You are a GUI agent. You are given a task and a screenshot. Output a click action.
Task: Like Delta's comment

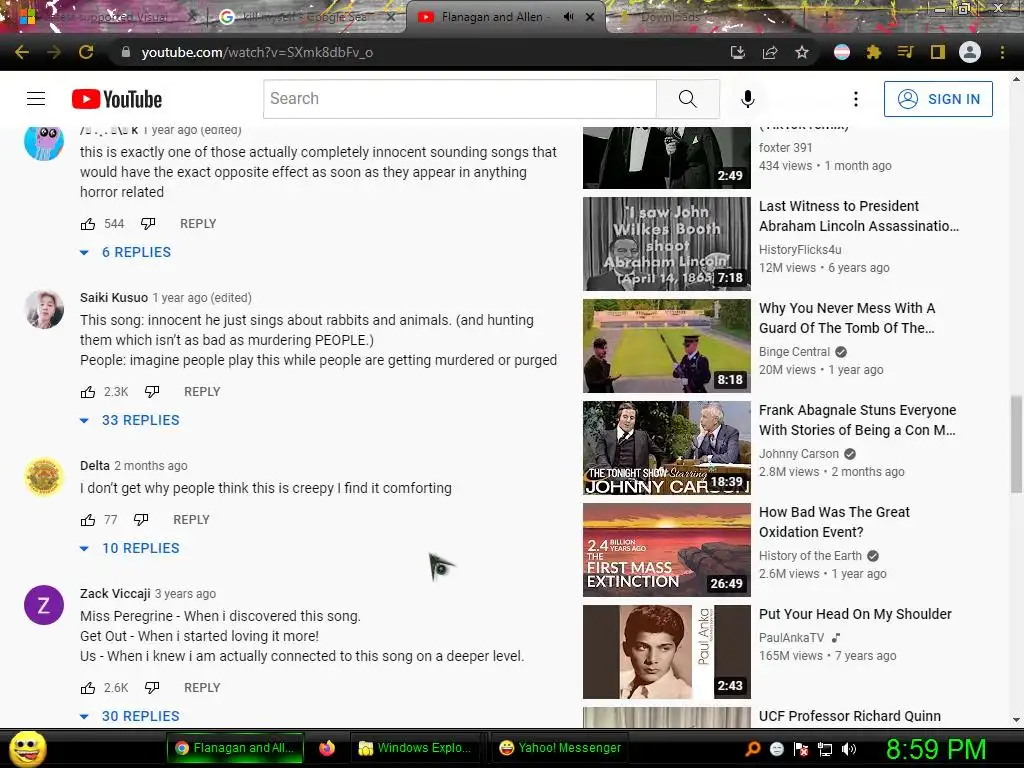[x=88, y=520]
